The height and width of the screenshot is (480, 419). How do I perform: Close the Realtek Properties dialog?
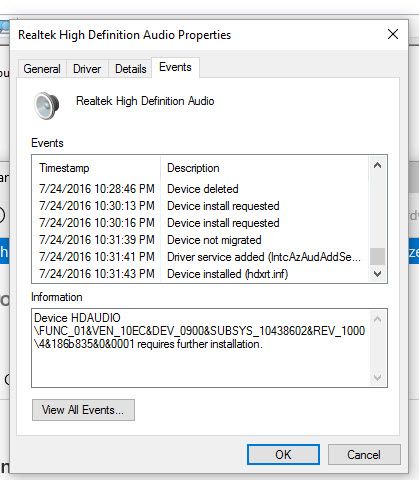pos(393,34)
